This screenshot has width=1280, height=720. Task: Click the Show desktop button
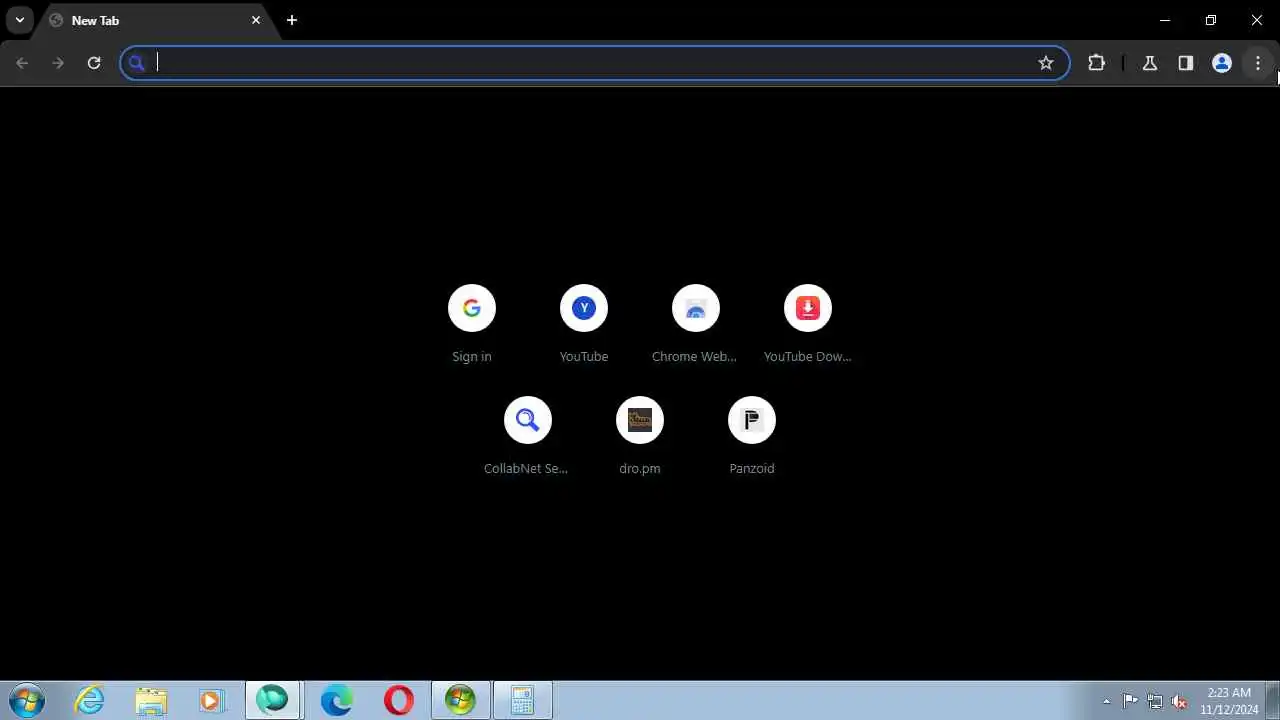1273,700
